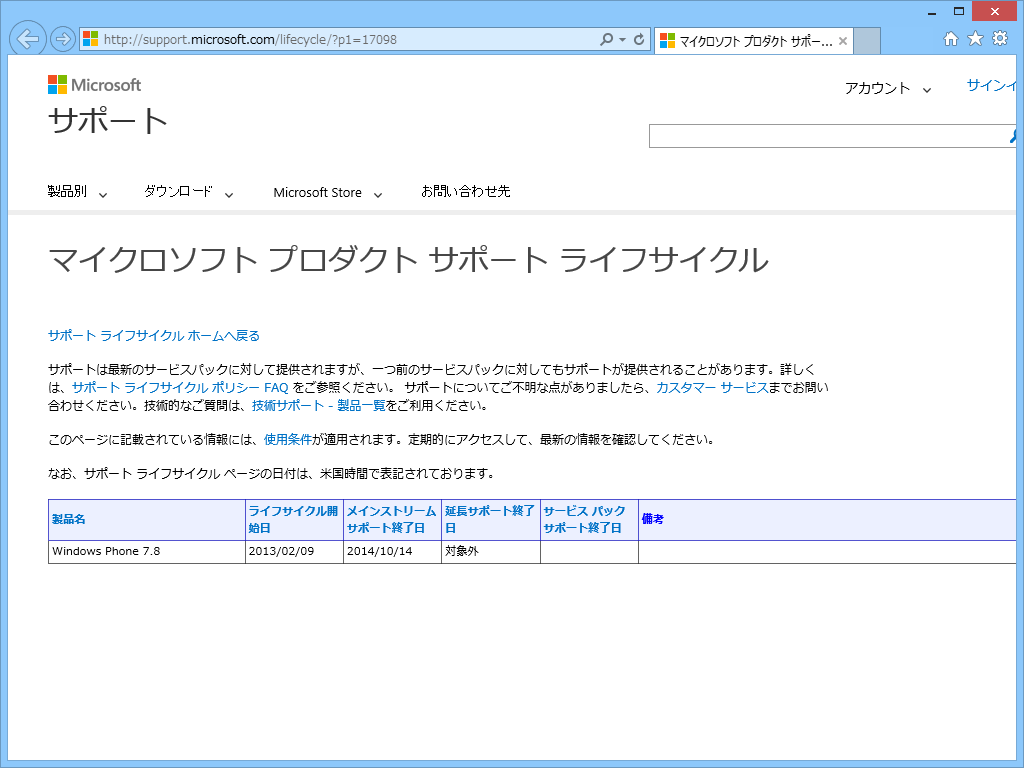Screen dimensions: 1024x768
Task: Open browser settings via the gear icon
Action: (999, 40)
